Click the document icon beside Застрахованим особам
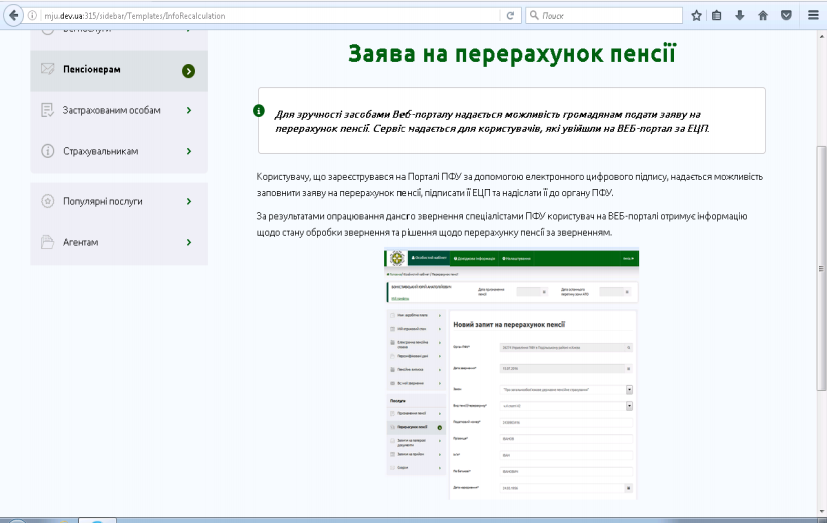827x523 pixels. point(47,110)
